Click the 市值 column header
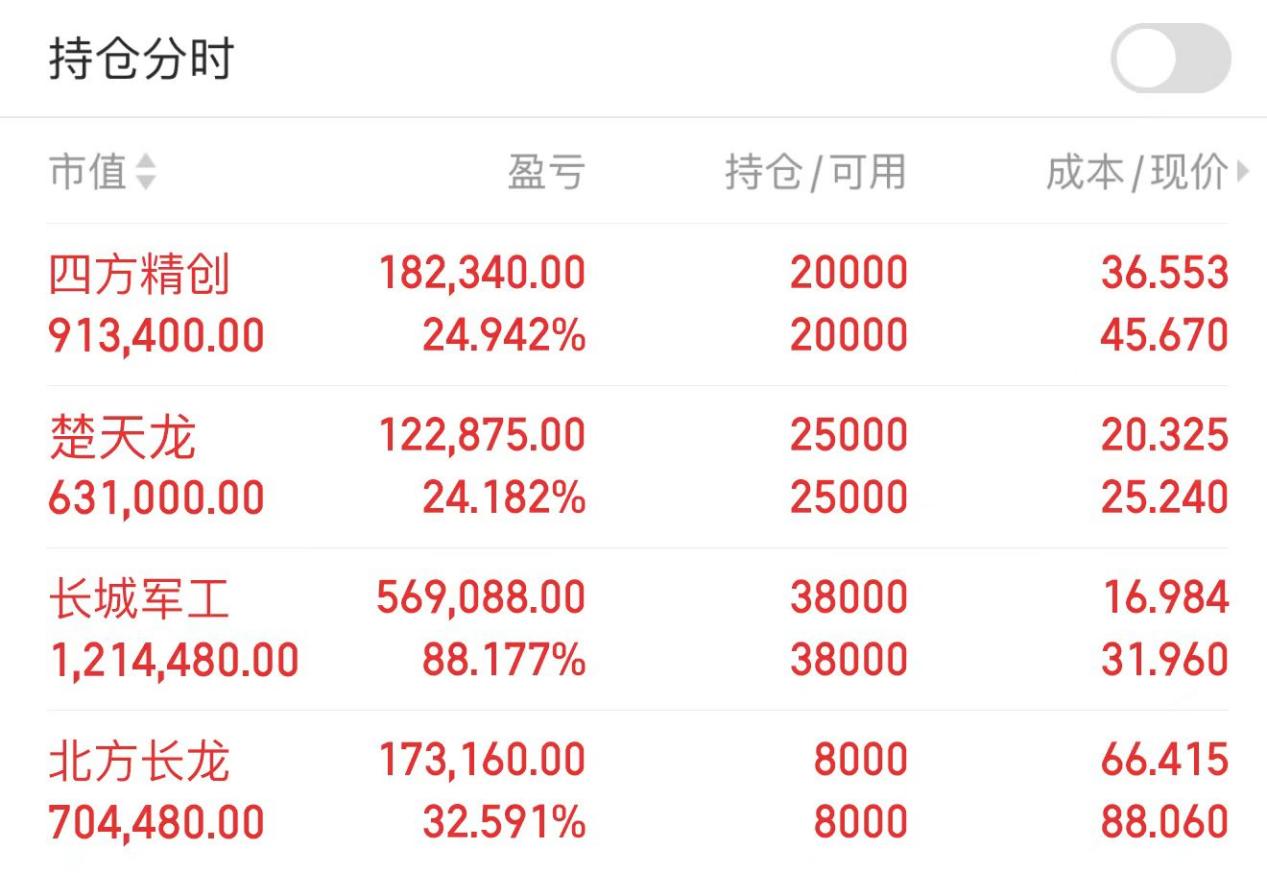Viewport: 1267px width, 873px height. point(88,172)
